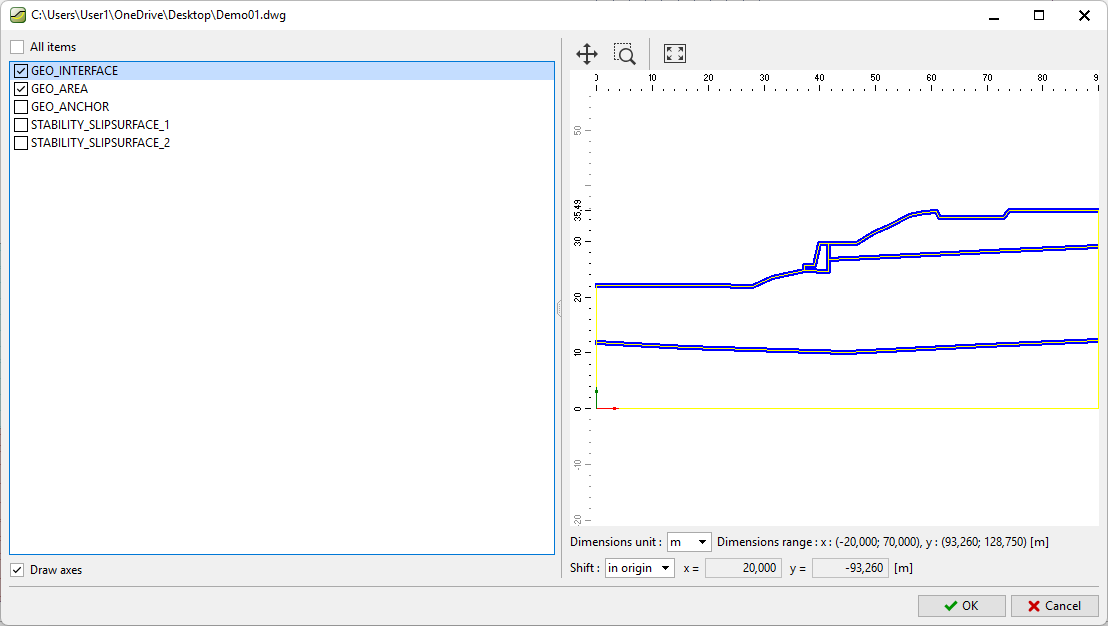This screenshot has width=1108, height=626.
Task: Maximize the import dialog window
Action: pos(1039,16)
